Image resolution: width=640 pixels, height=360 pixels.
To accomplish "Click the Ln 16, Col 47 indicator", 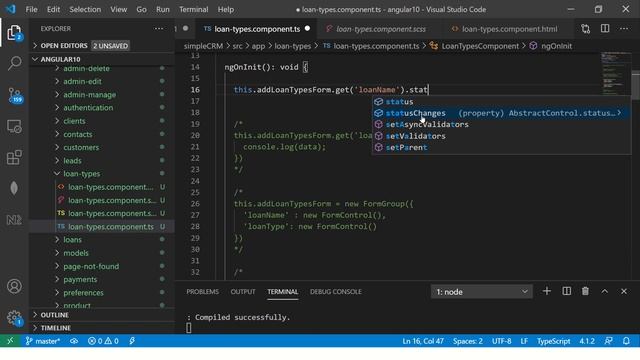I will coord(423,341).
